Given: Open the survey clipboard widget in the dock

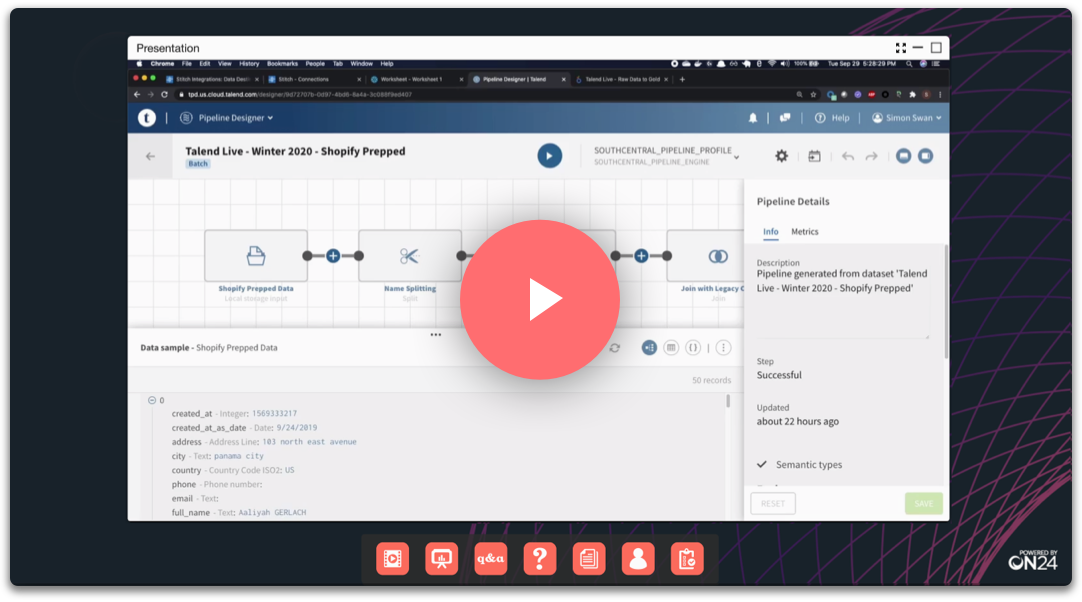Looking at the screenshot, I should coord(687,559).
